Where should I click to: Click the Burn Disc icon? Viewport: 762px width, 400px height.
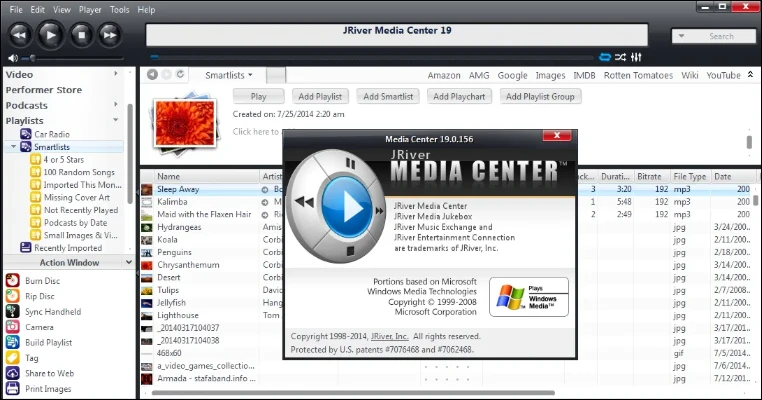click(13, 280)
